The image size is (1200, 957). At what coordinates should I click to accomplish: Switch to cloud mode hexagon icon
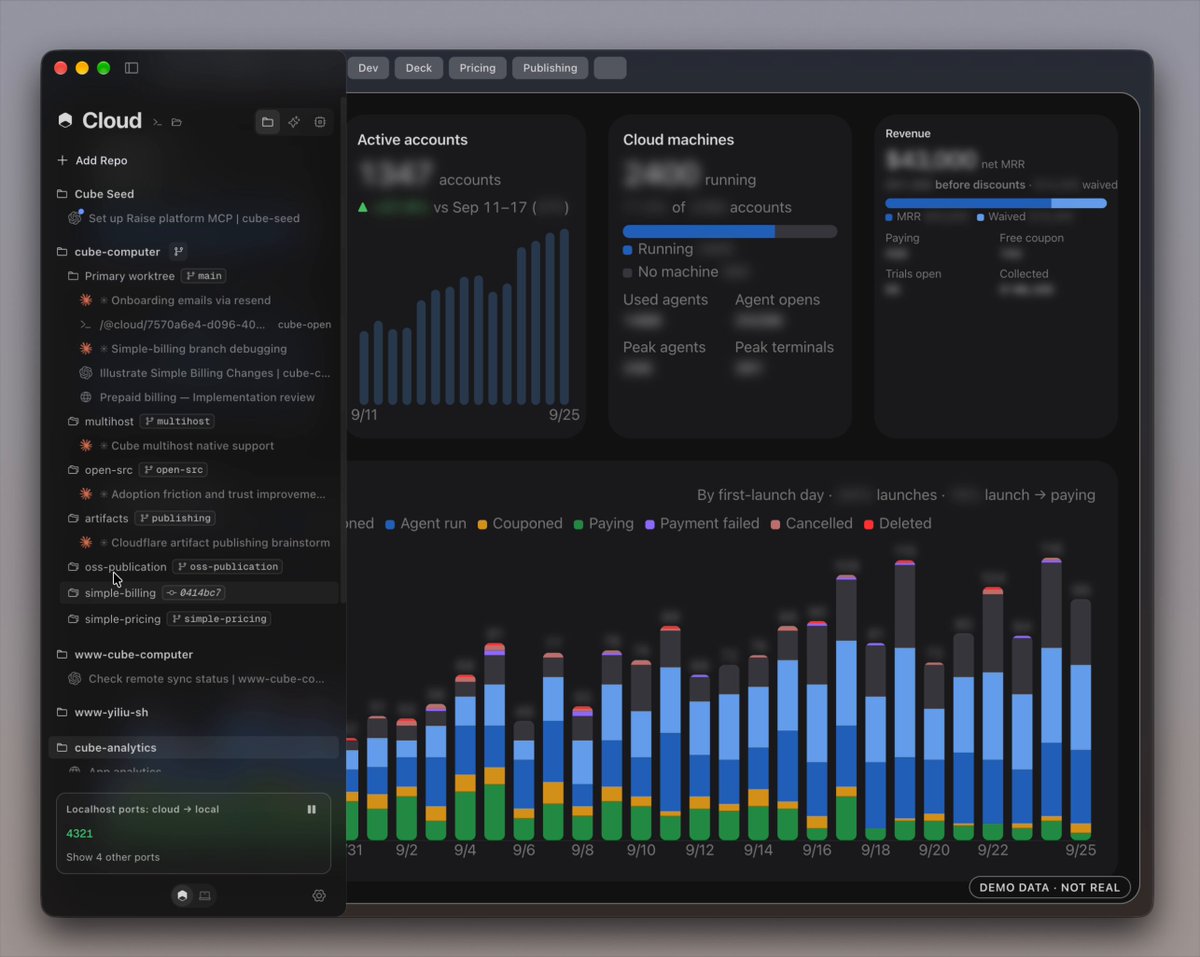pyautogui.click(x=182, y=896)
